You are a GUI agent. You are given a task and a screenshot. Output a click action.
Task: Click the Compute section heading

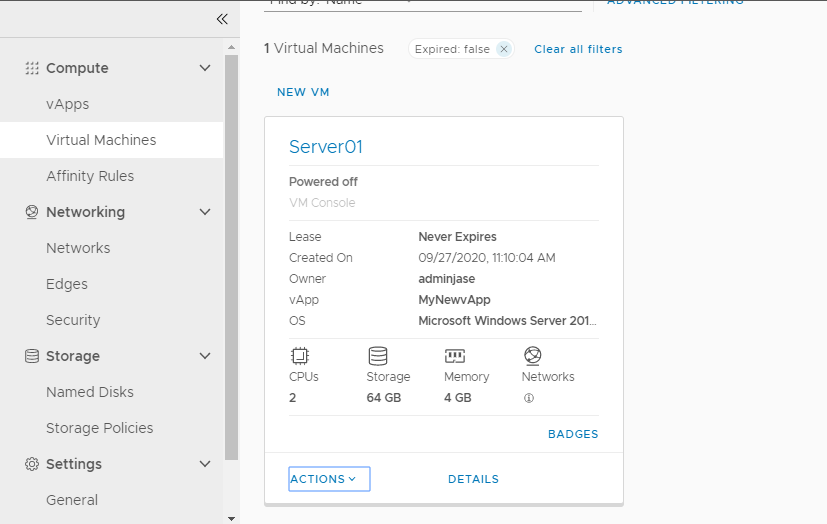pos(77,68)
